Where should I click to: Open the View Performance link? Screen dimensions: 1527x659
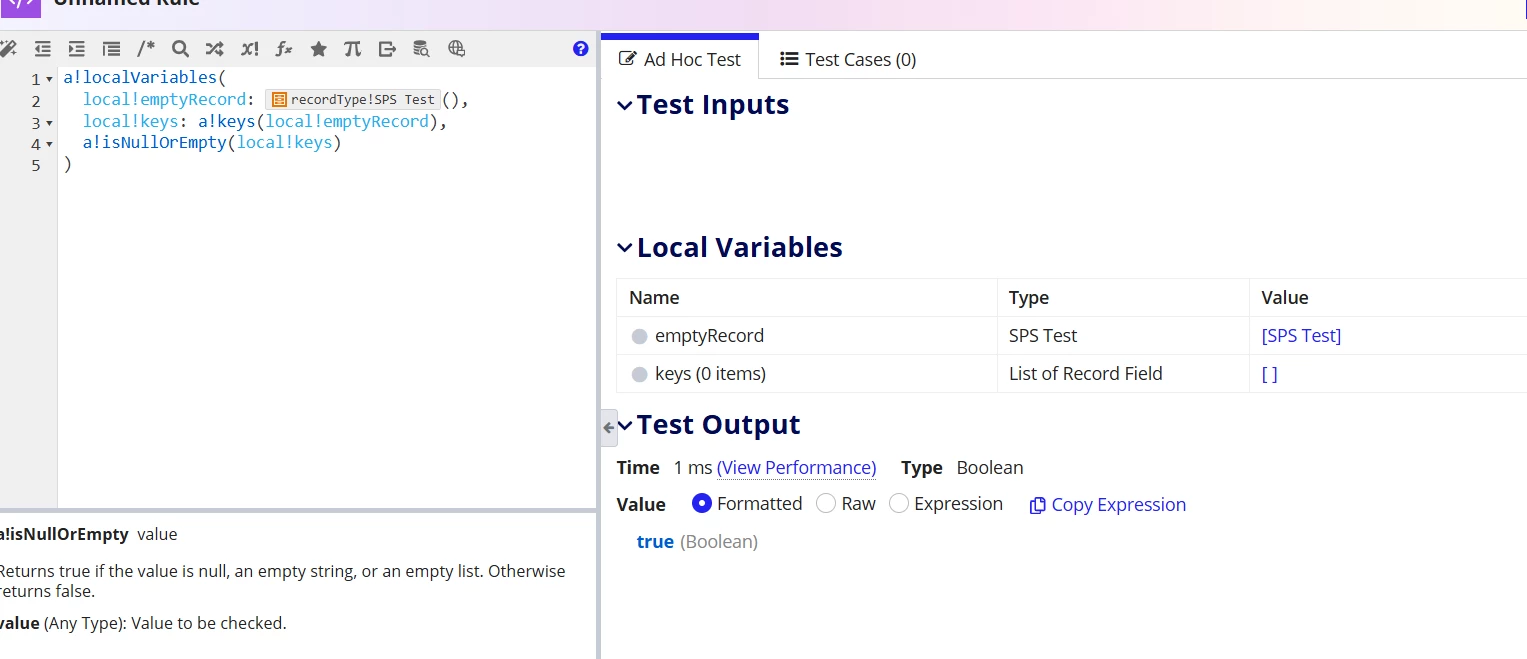796,467
